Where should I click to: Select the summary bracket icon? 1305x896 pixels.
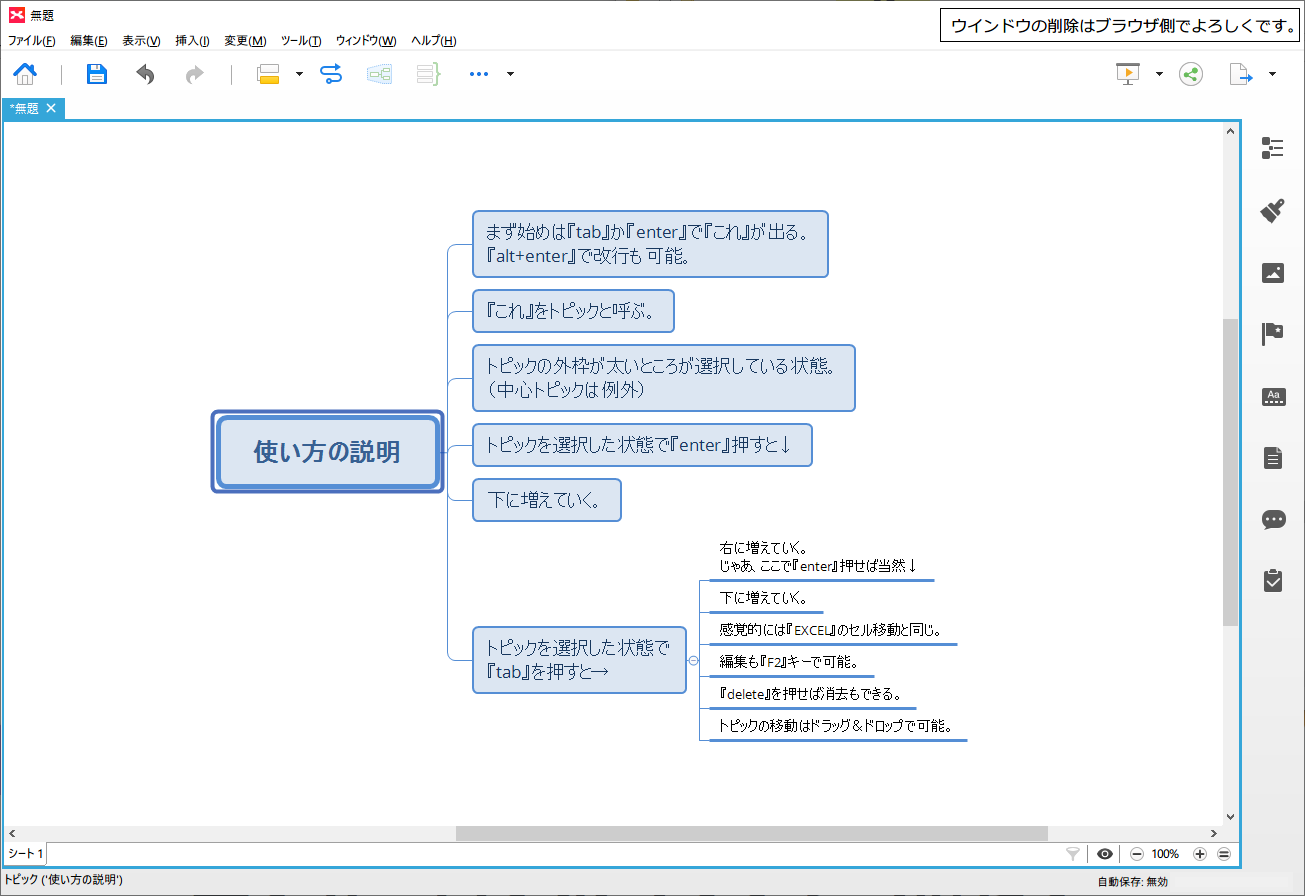[428, 74]
